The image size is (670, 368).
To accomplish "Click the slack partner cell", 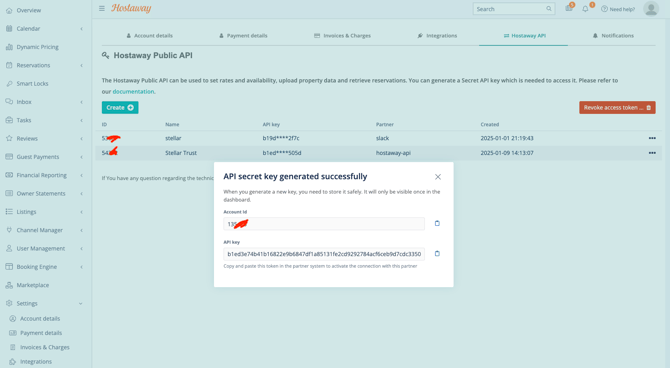I will 382,138.
